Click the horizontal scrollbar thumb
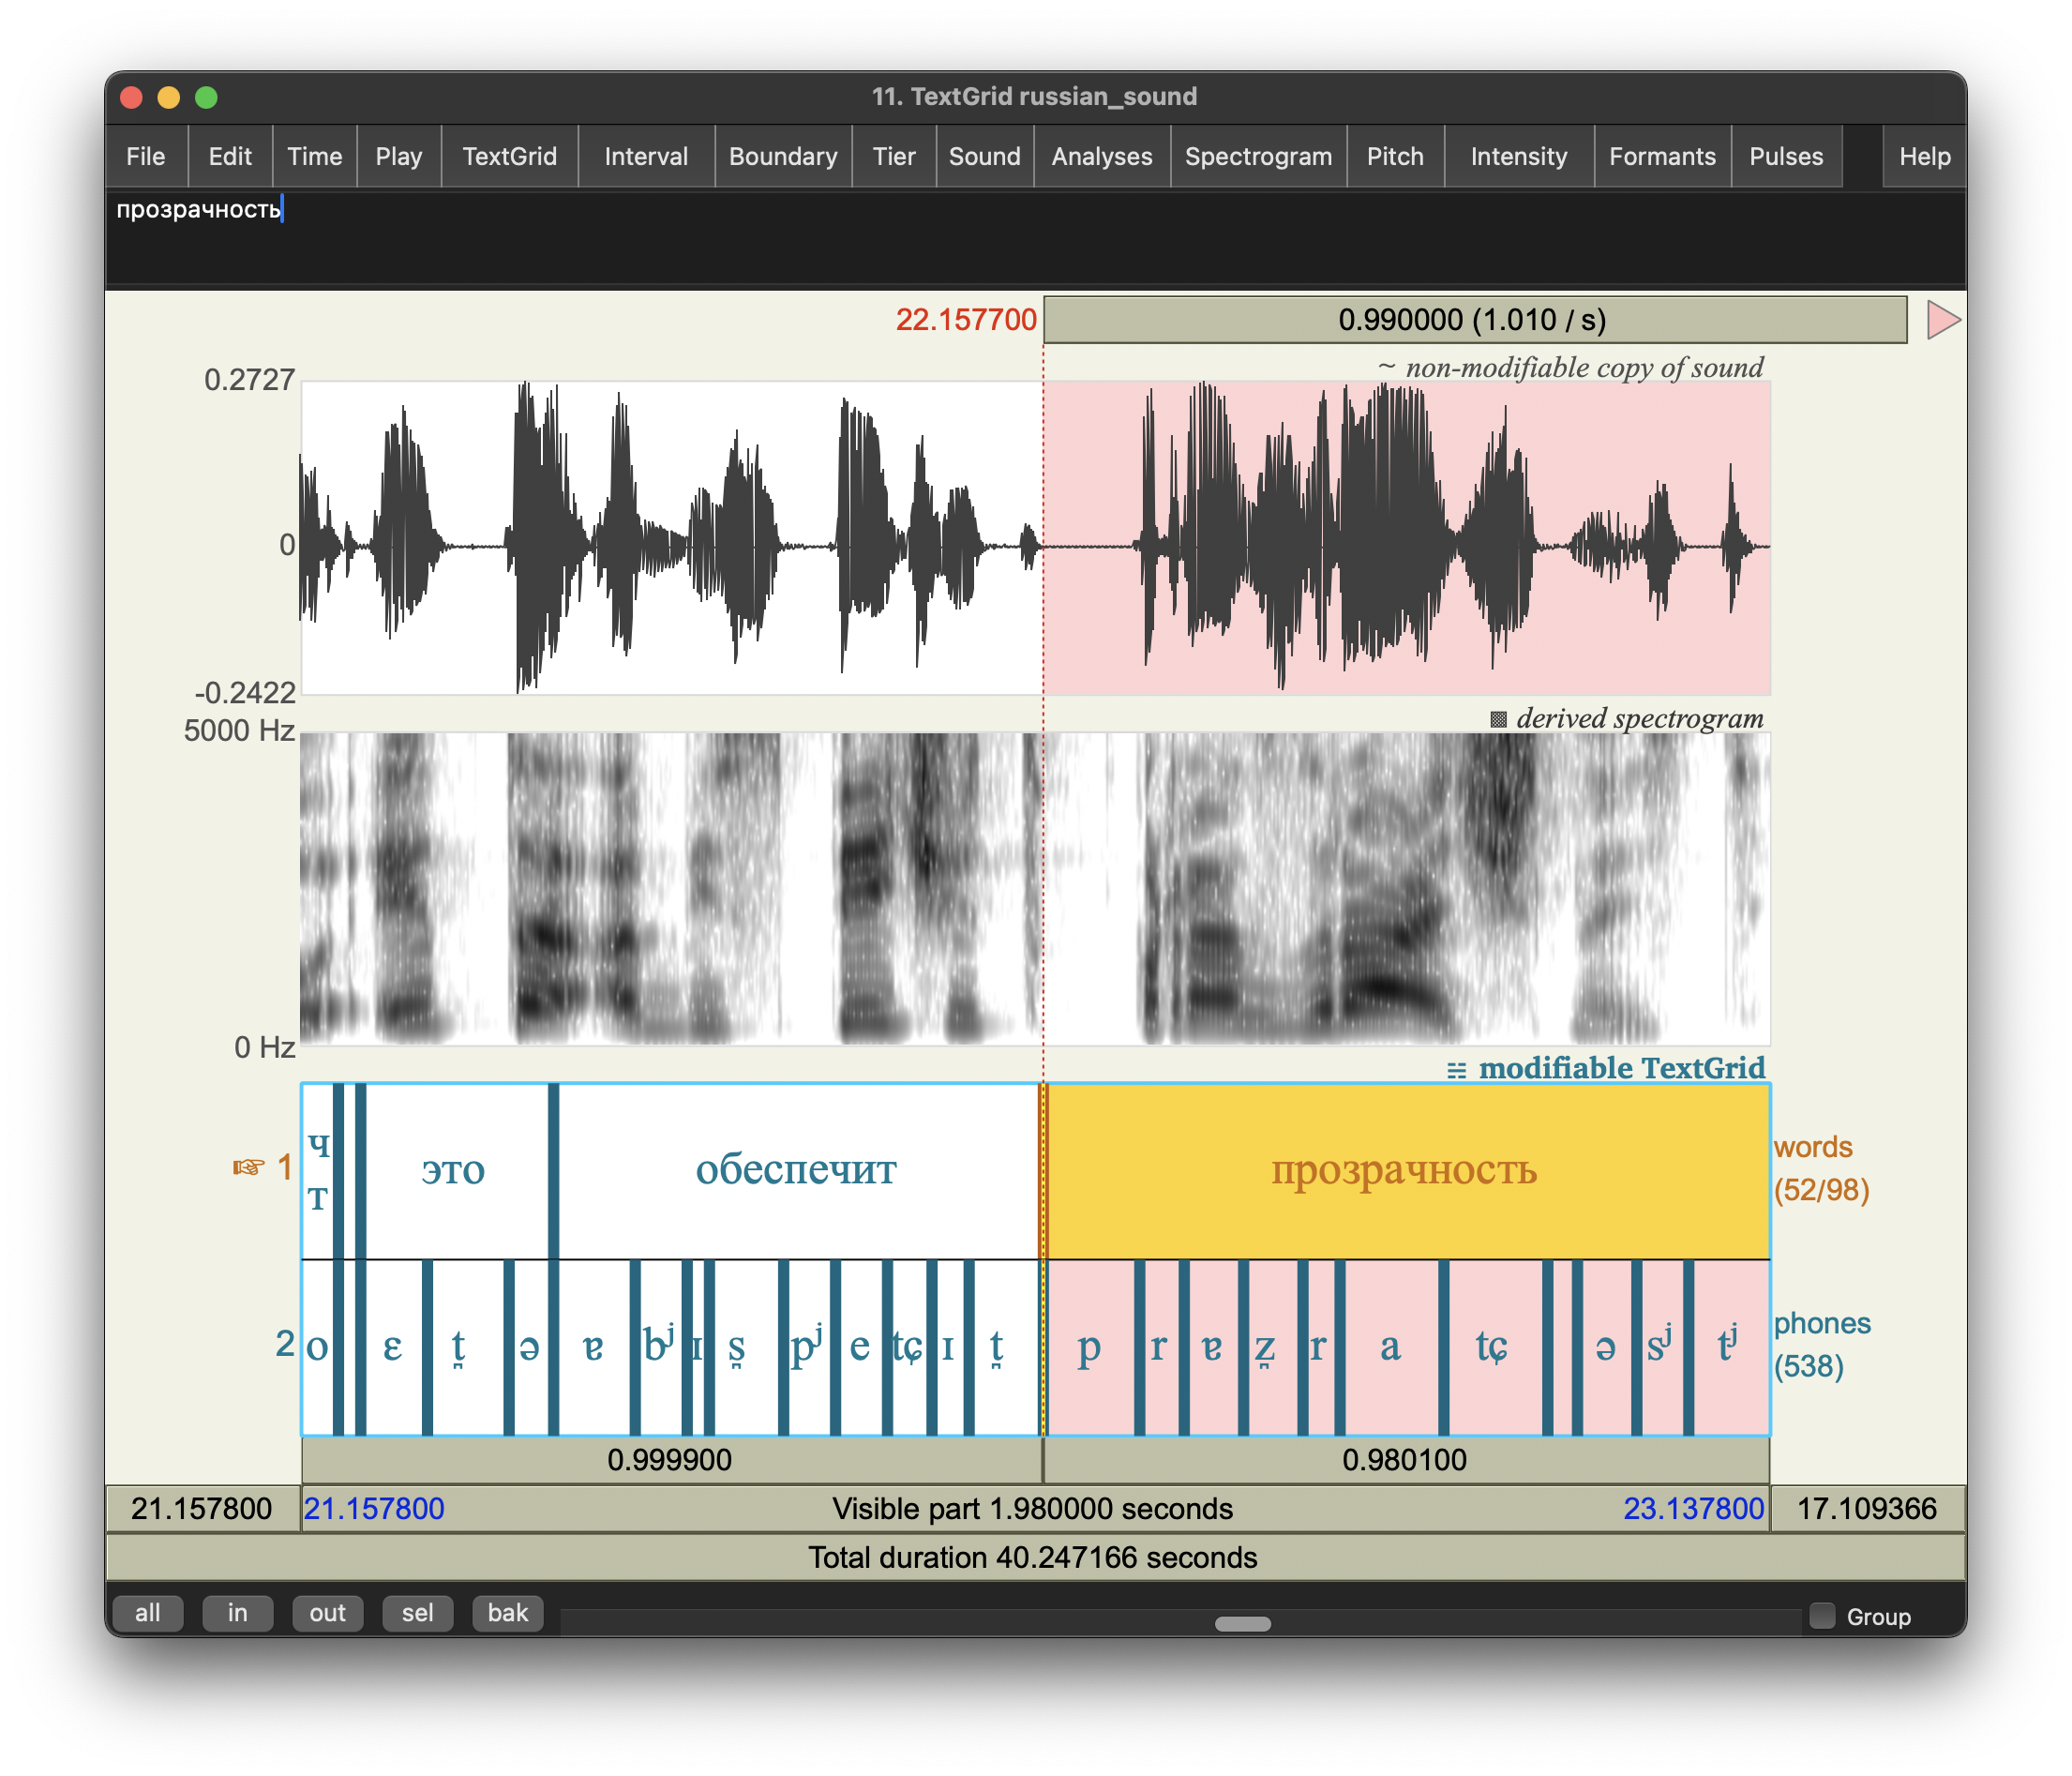The width and height of the screenshot is (2072, 1776). (1242, 1624)
